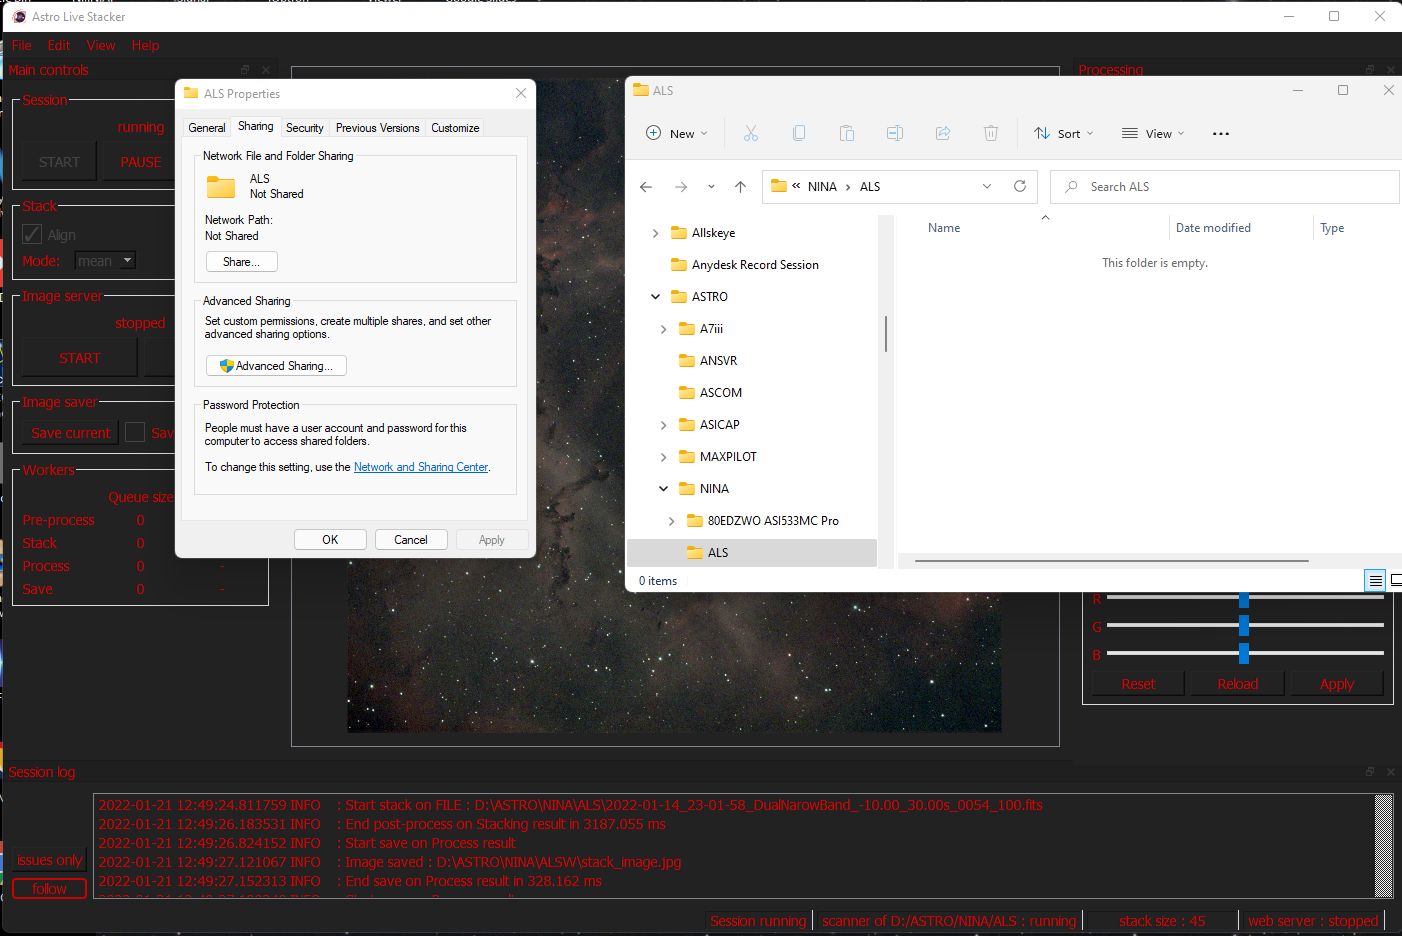Image resolution: width=1402 pixels, height=936 pixels.
Task: Click the R color balance slider handle
Action: pyautogui.click(x=1244, y=599)
